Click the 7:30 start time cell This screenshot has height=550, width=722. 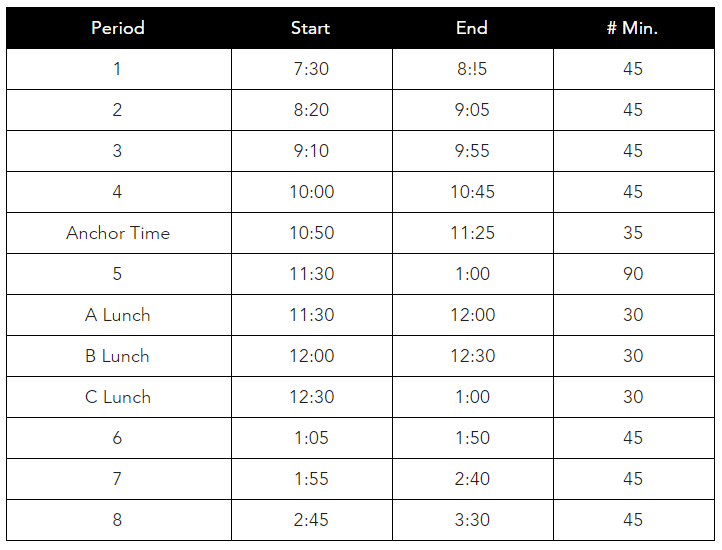(311, 69)
